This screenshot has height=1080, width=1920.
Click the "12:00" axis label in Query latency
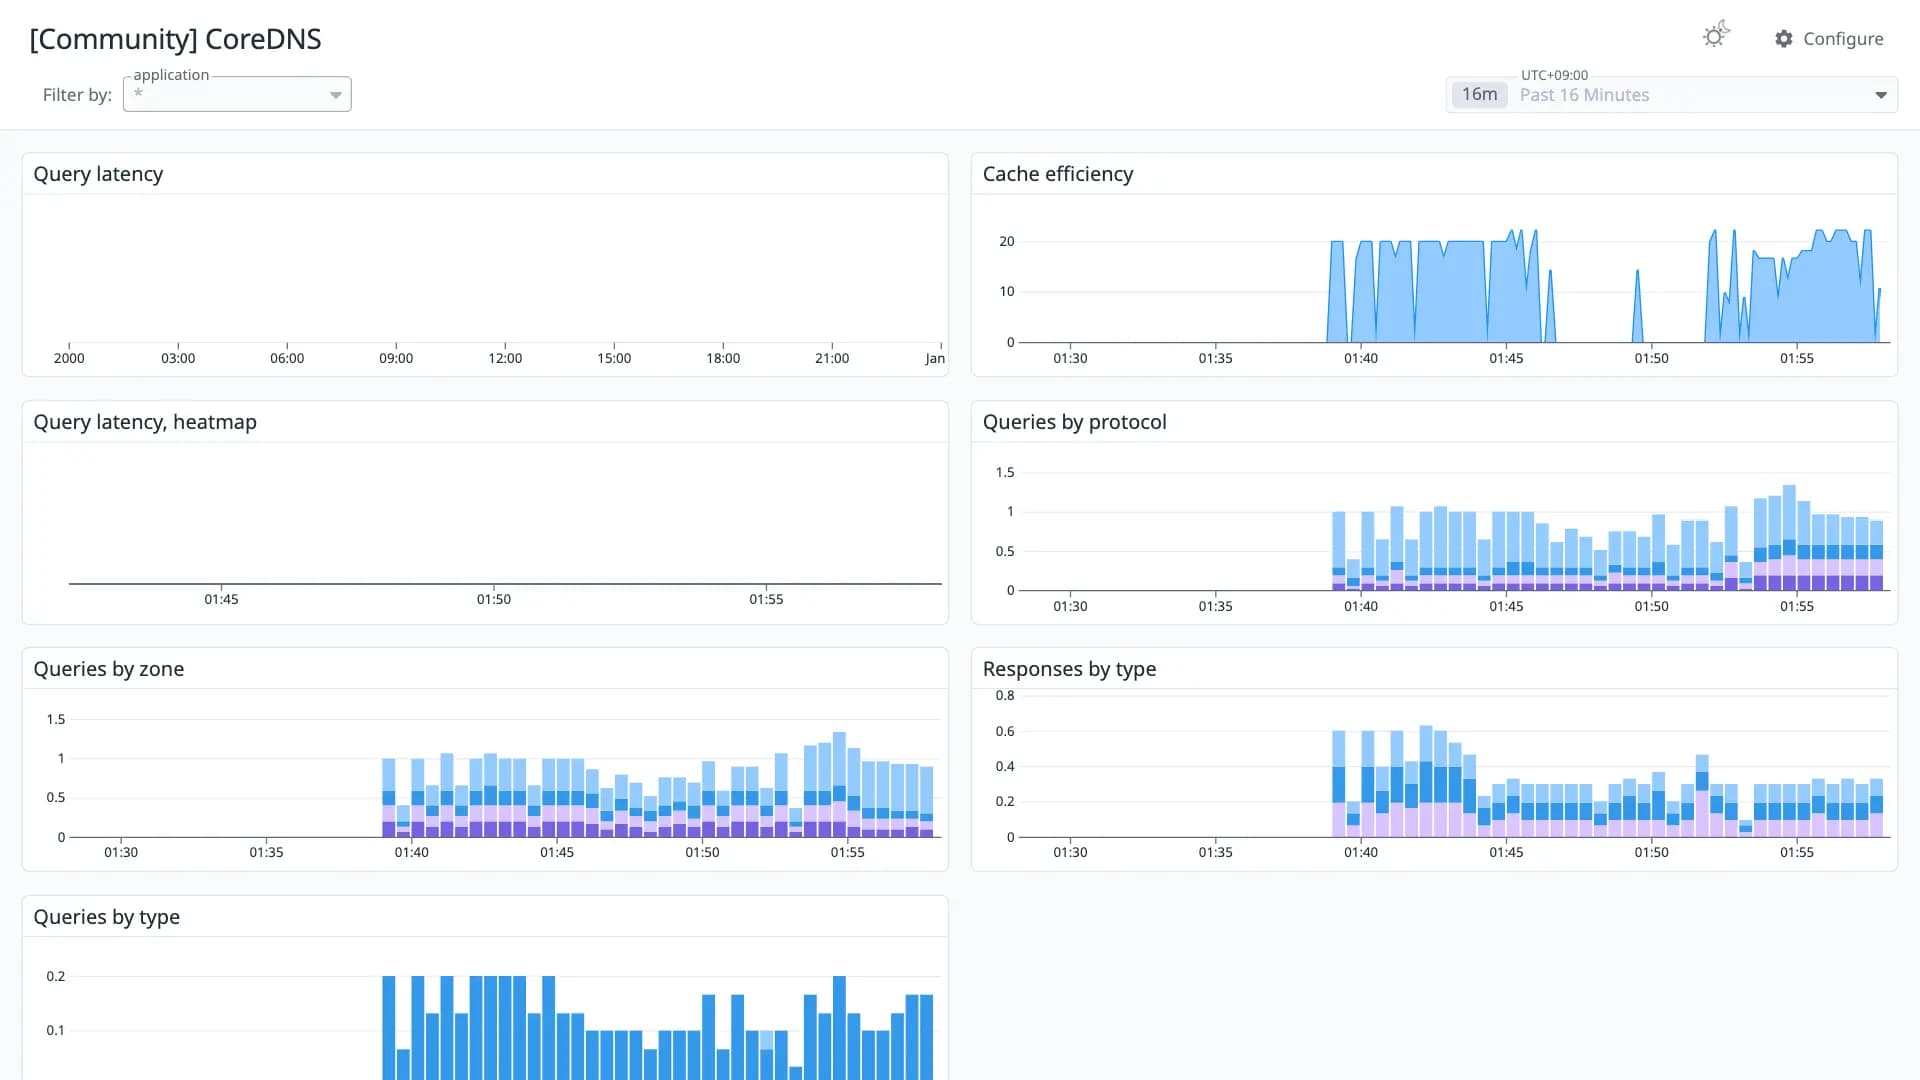[x=505, y=358]
